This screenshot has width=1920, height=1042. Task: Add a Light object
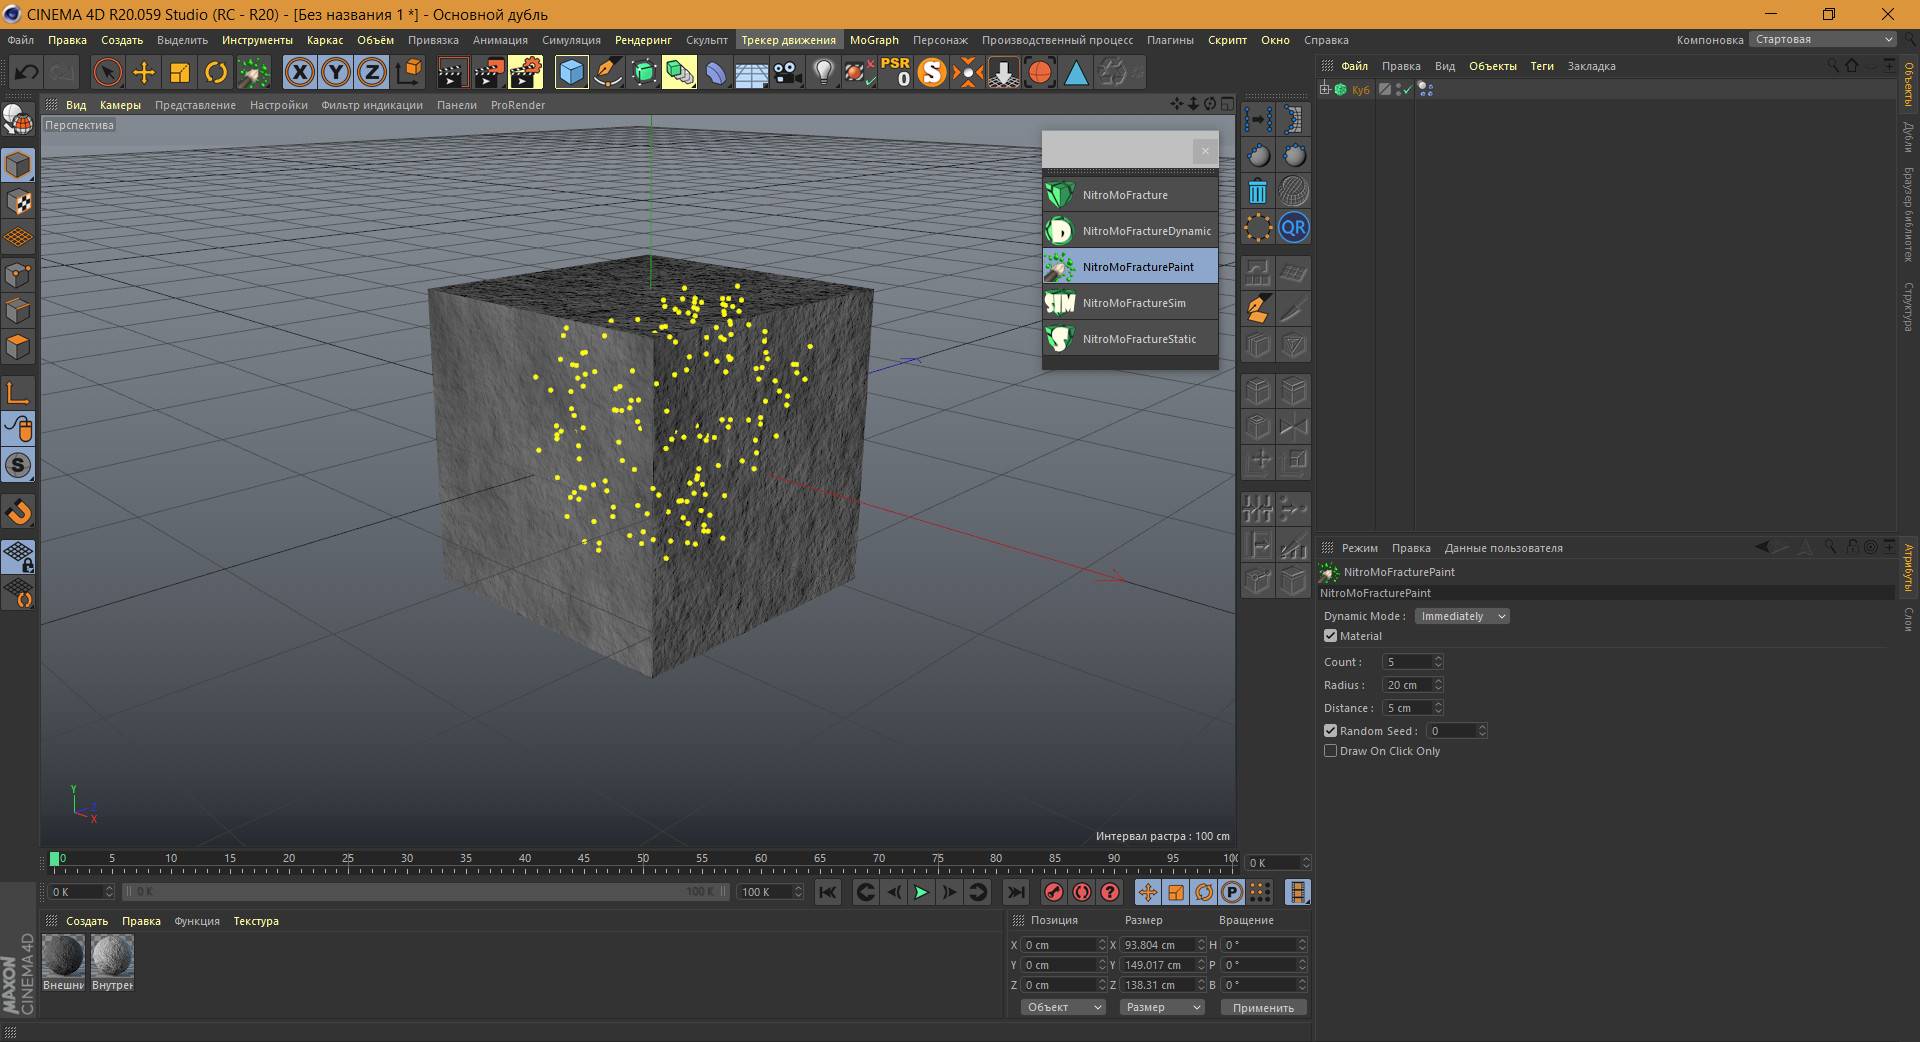(823, 72)
